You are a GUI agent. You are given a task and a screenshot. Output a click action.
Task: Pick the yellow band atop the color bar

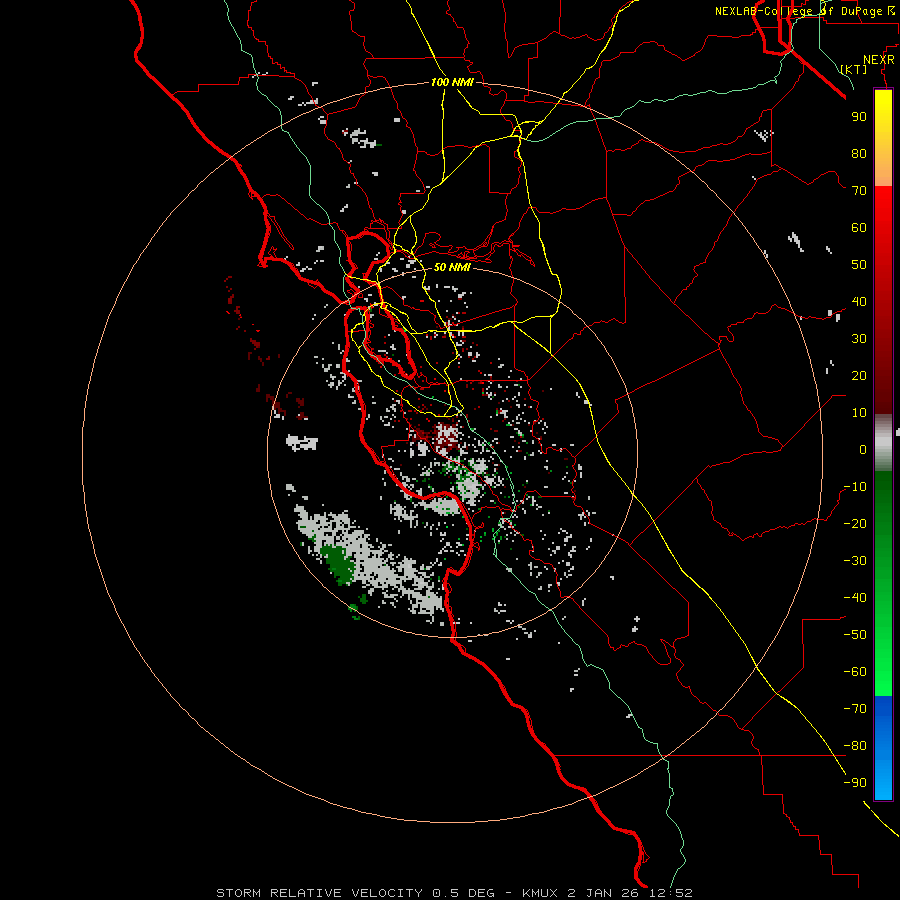pos(883,138)
